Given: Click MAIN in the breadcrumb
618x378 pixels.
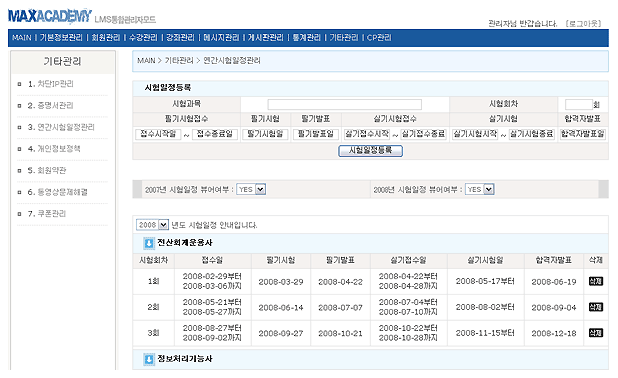Looking at the screenshot, I should (146, 61).
